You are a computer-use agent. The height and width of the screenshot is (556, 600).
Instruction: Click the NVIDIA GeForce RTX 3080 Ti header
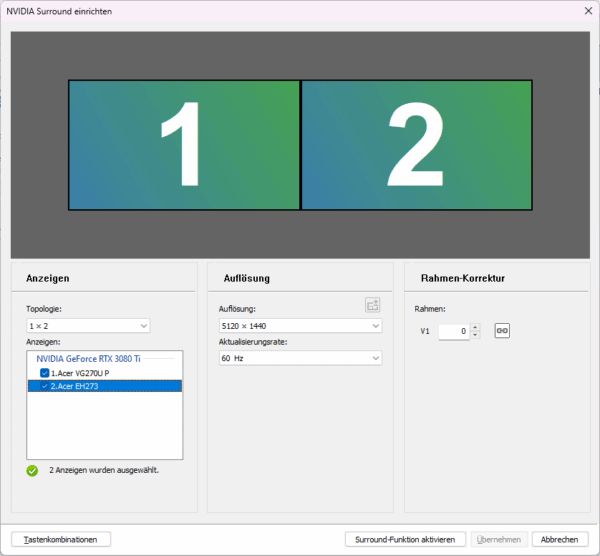coord(88,359)
